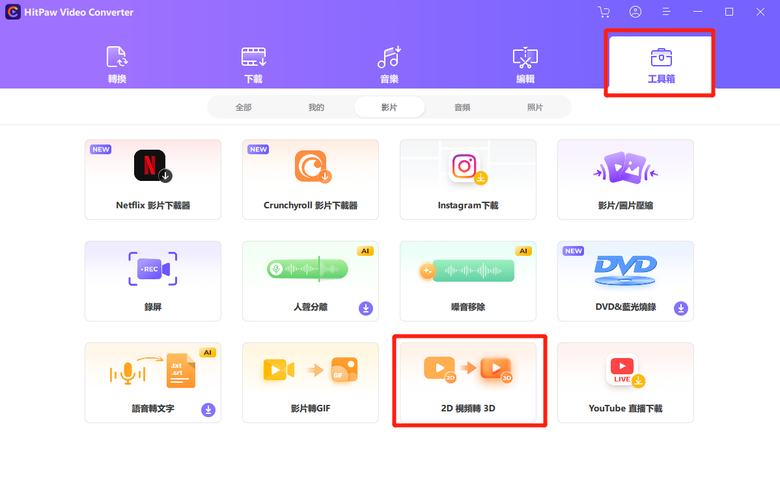Viewport: 780px width, 481px height.
Task: Switch to the 轉換 (Convert) tab
Action: (x=117, y=65)
